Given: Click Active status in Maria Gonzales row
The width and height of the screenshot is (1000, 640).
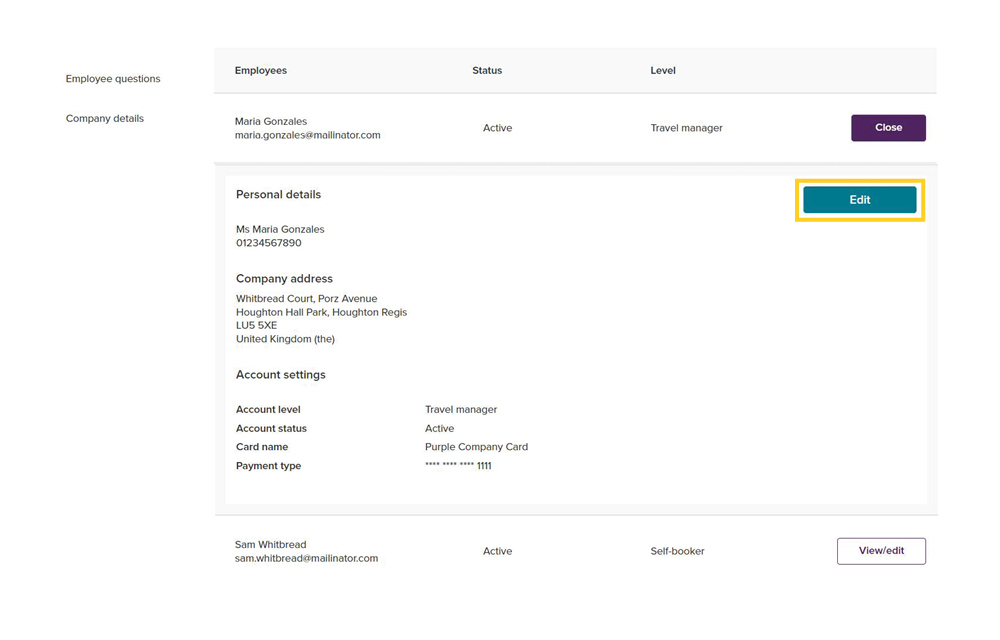Looking at the screenshot, I should coord(497,127).
